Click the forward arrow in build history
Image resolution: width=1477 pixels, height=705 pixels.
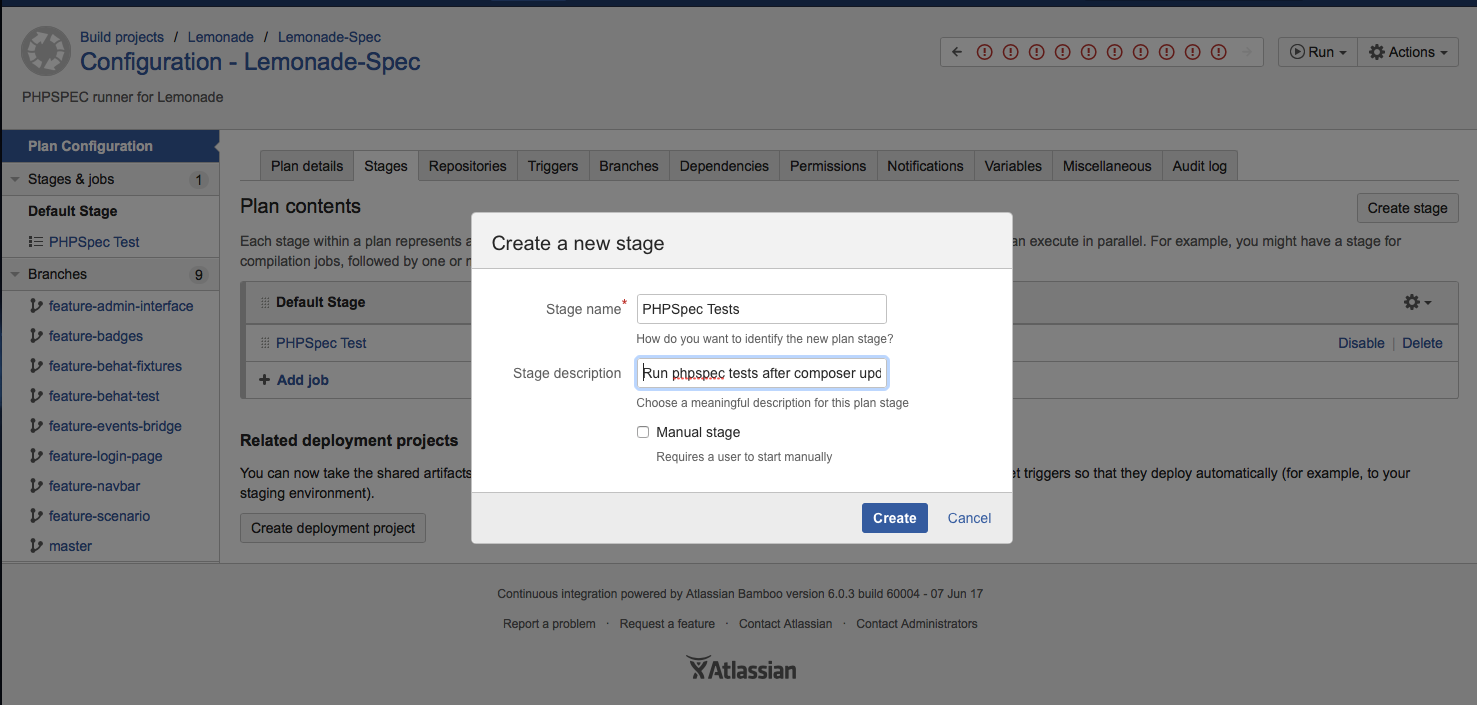(x=1246, y=52)
